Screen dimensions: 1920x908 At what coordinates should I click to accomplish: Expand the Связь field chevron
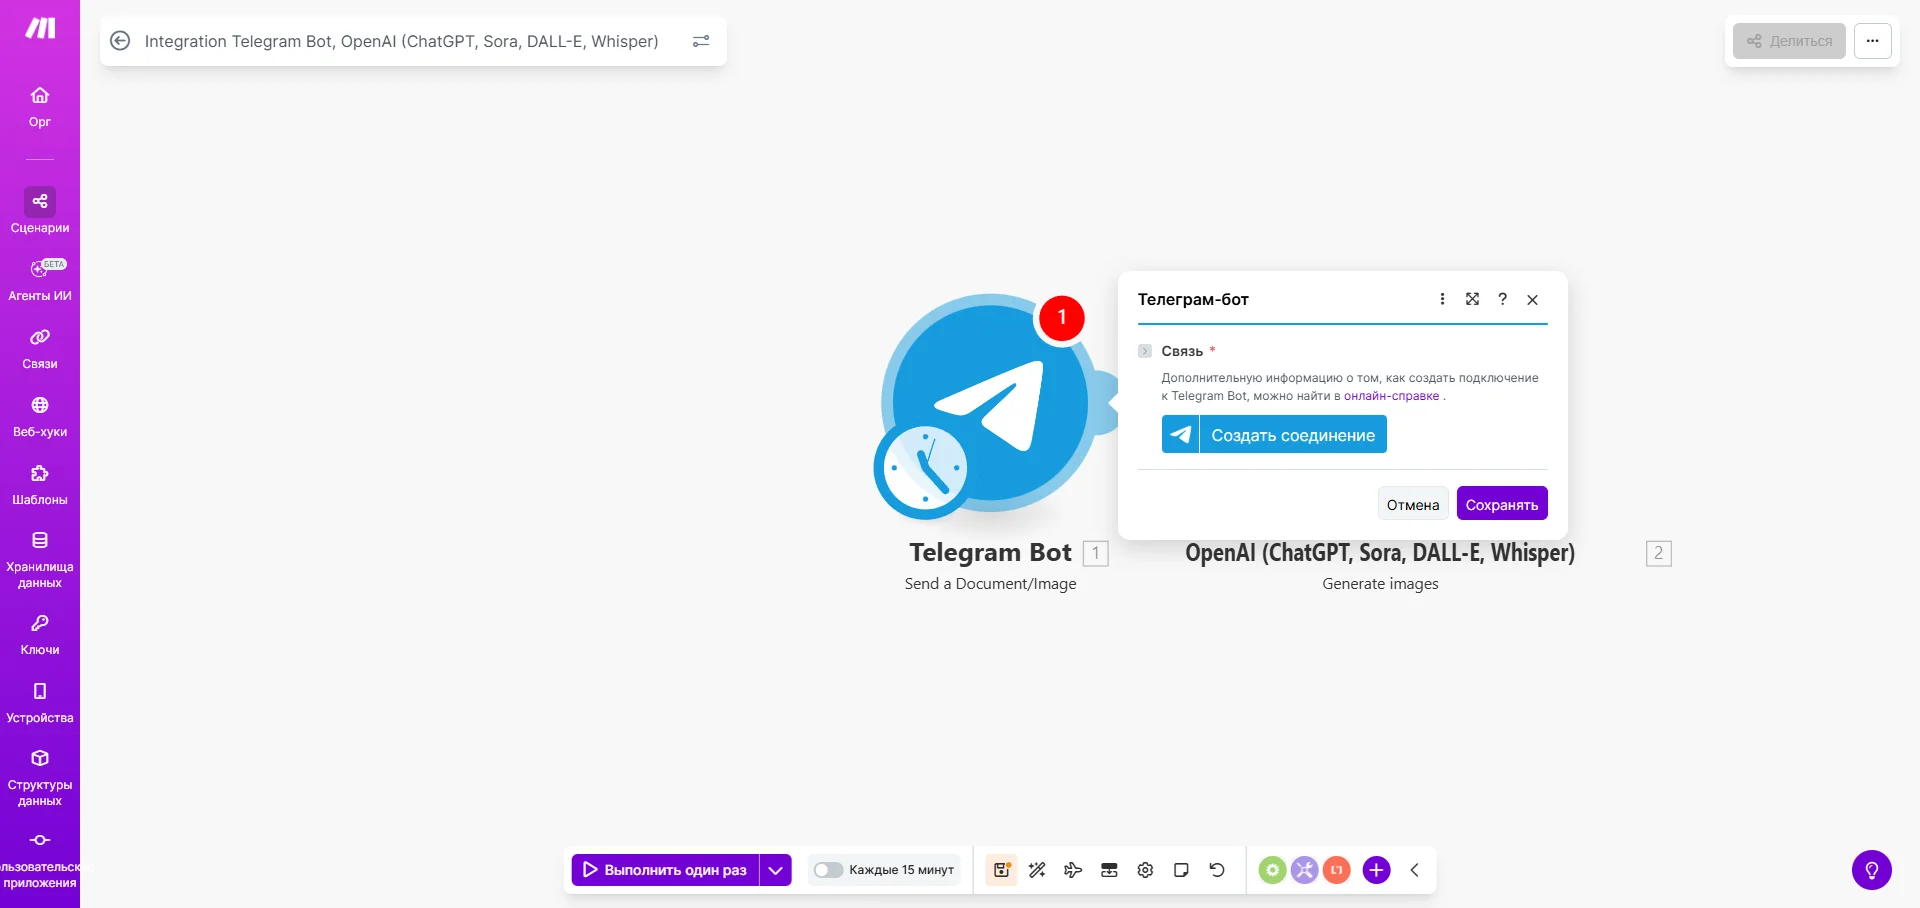click(x=1145, y=351)
